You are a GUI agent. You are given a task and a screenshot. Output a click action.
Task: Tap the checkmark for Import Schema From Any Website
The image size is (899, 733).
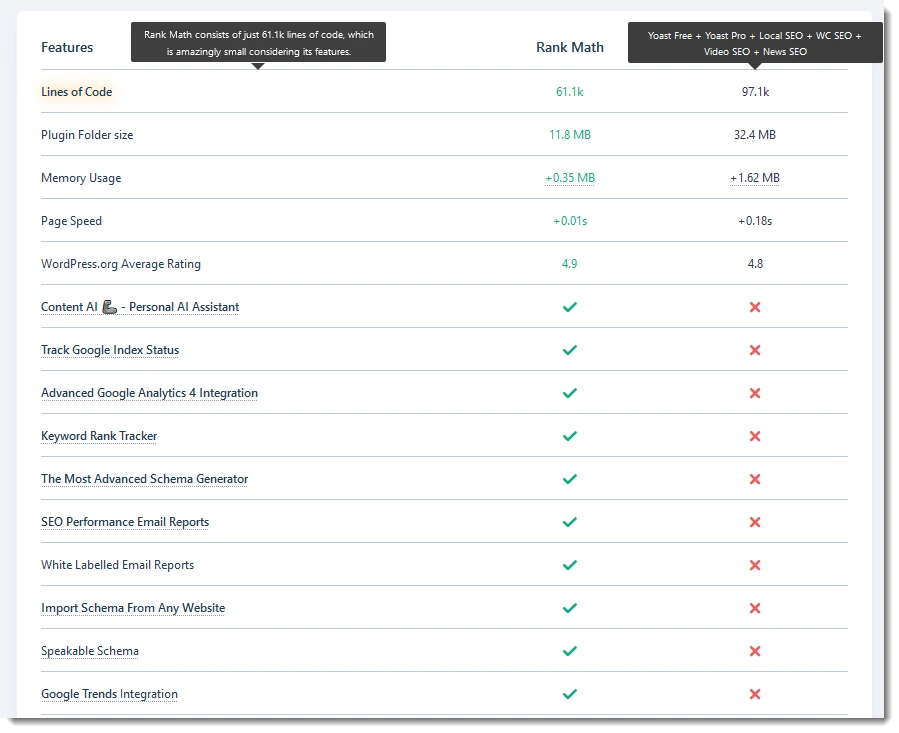[569, 608]
